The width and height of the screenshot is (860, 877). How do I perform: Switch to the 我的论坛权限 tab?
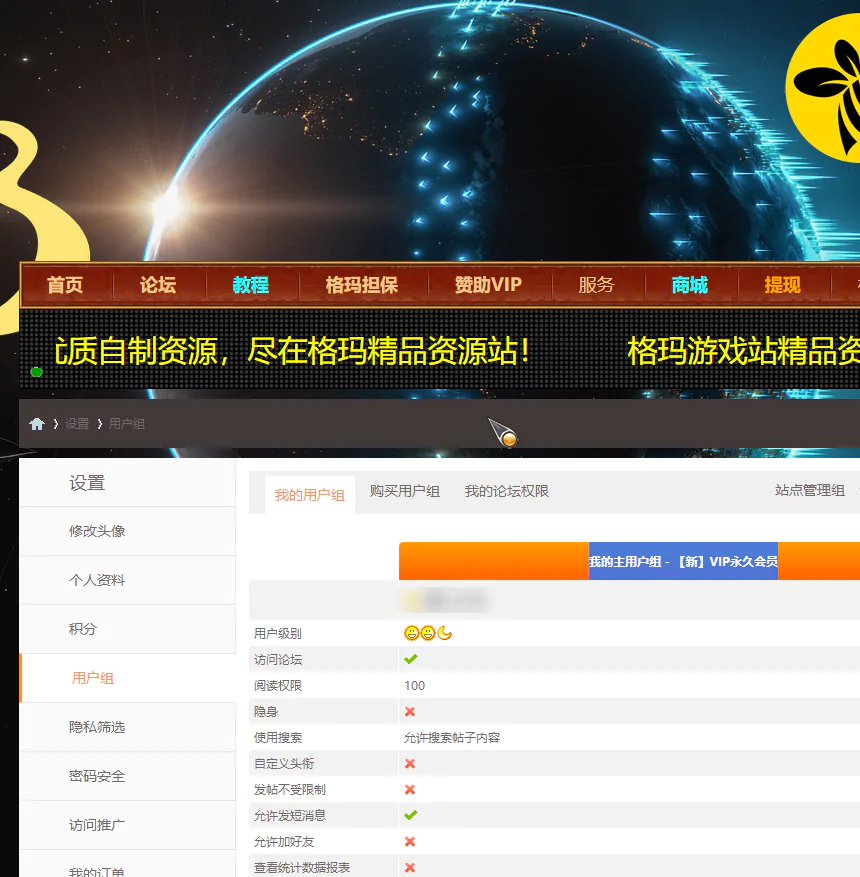click(507, 491)
